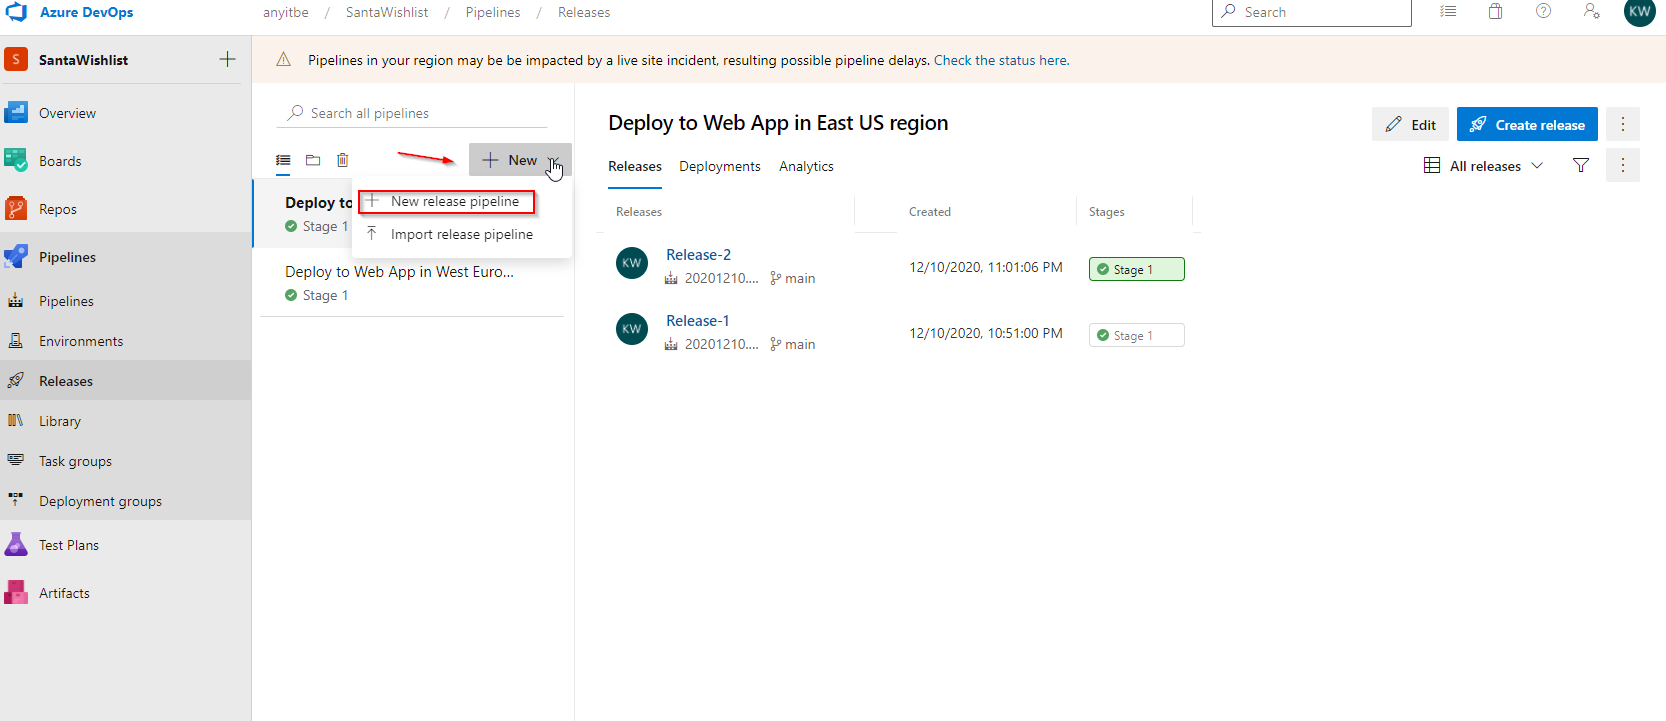Click the Create release button
The width and height of the screenshot is (1666, 721).
tap(1527, 125)
